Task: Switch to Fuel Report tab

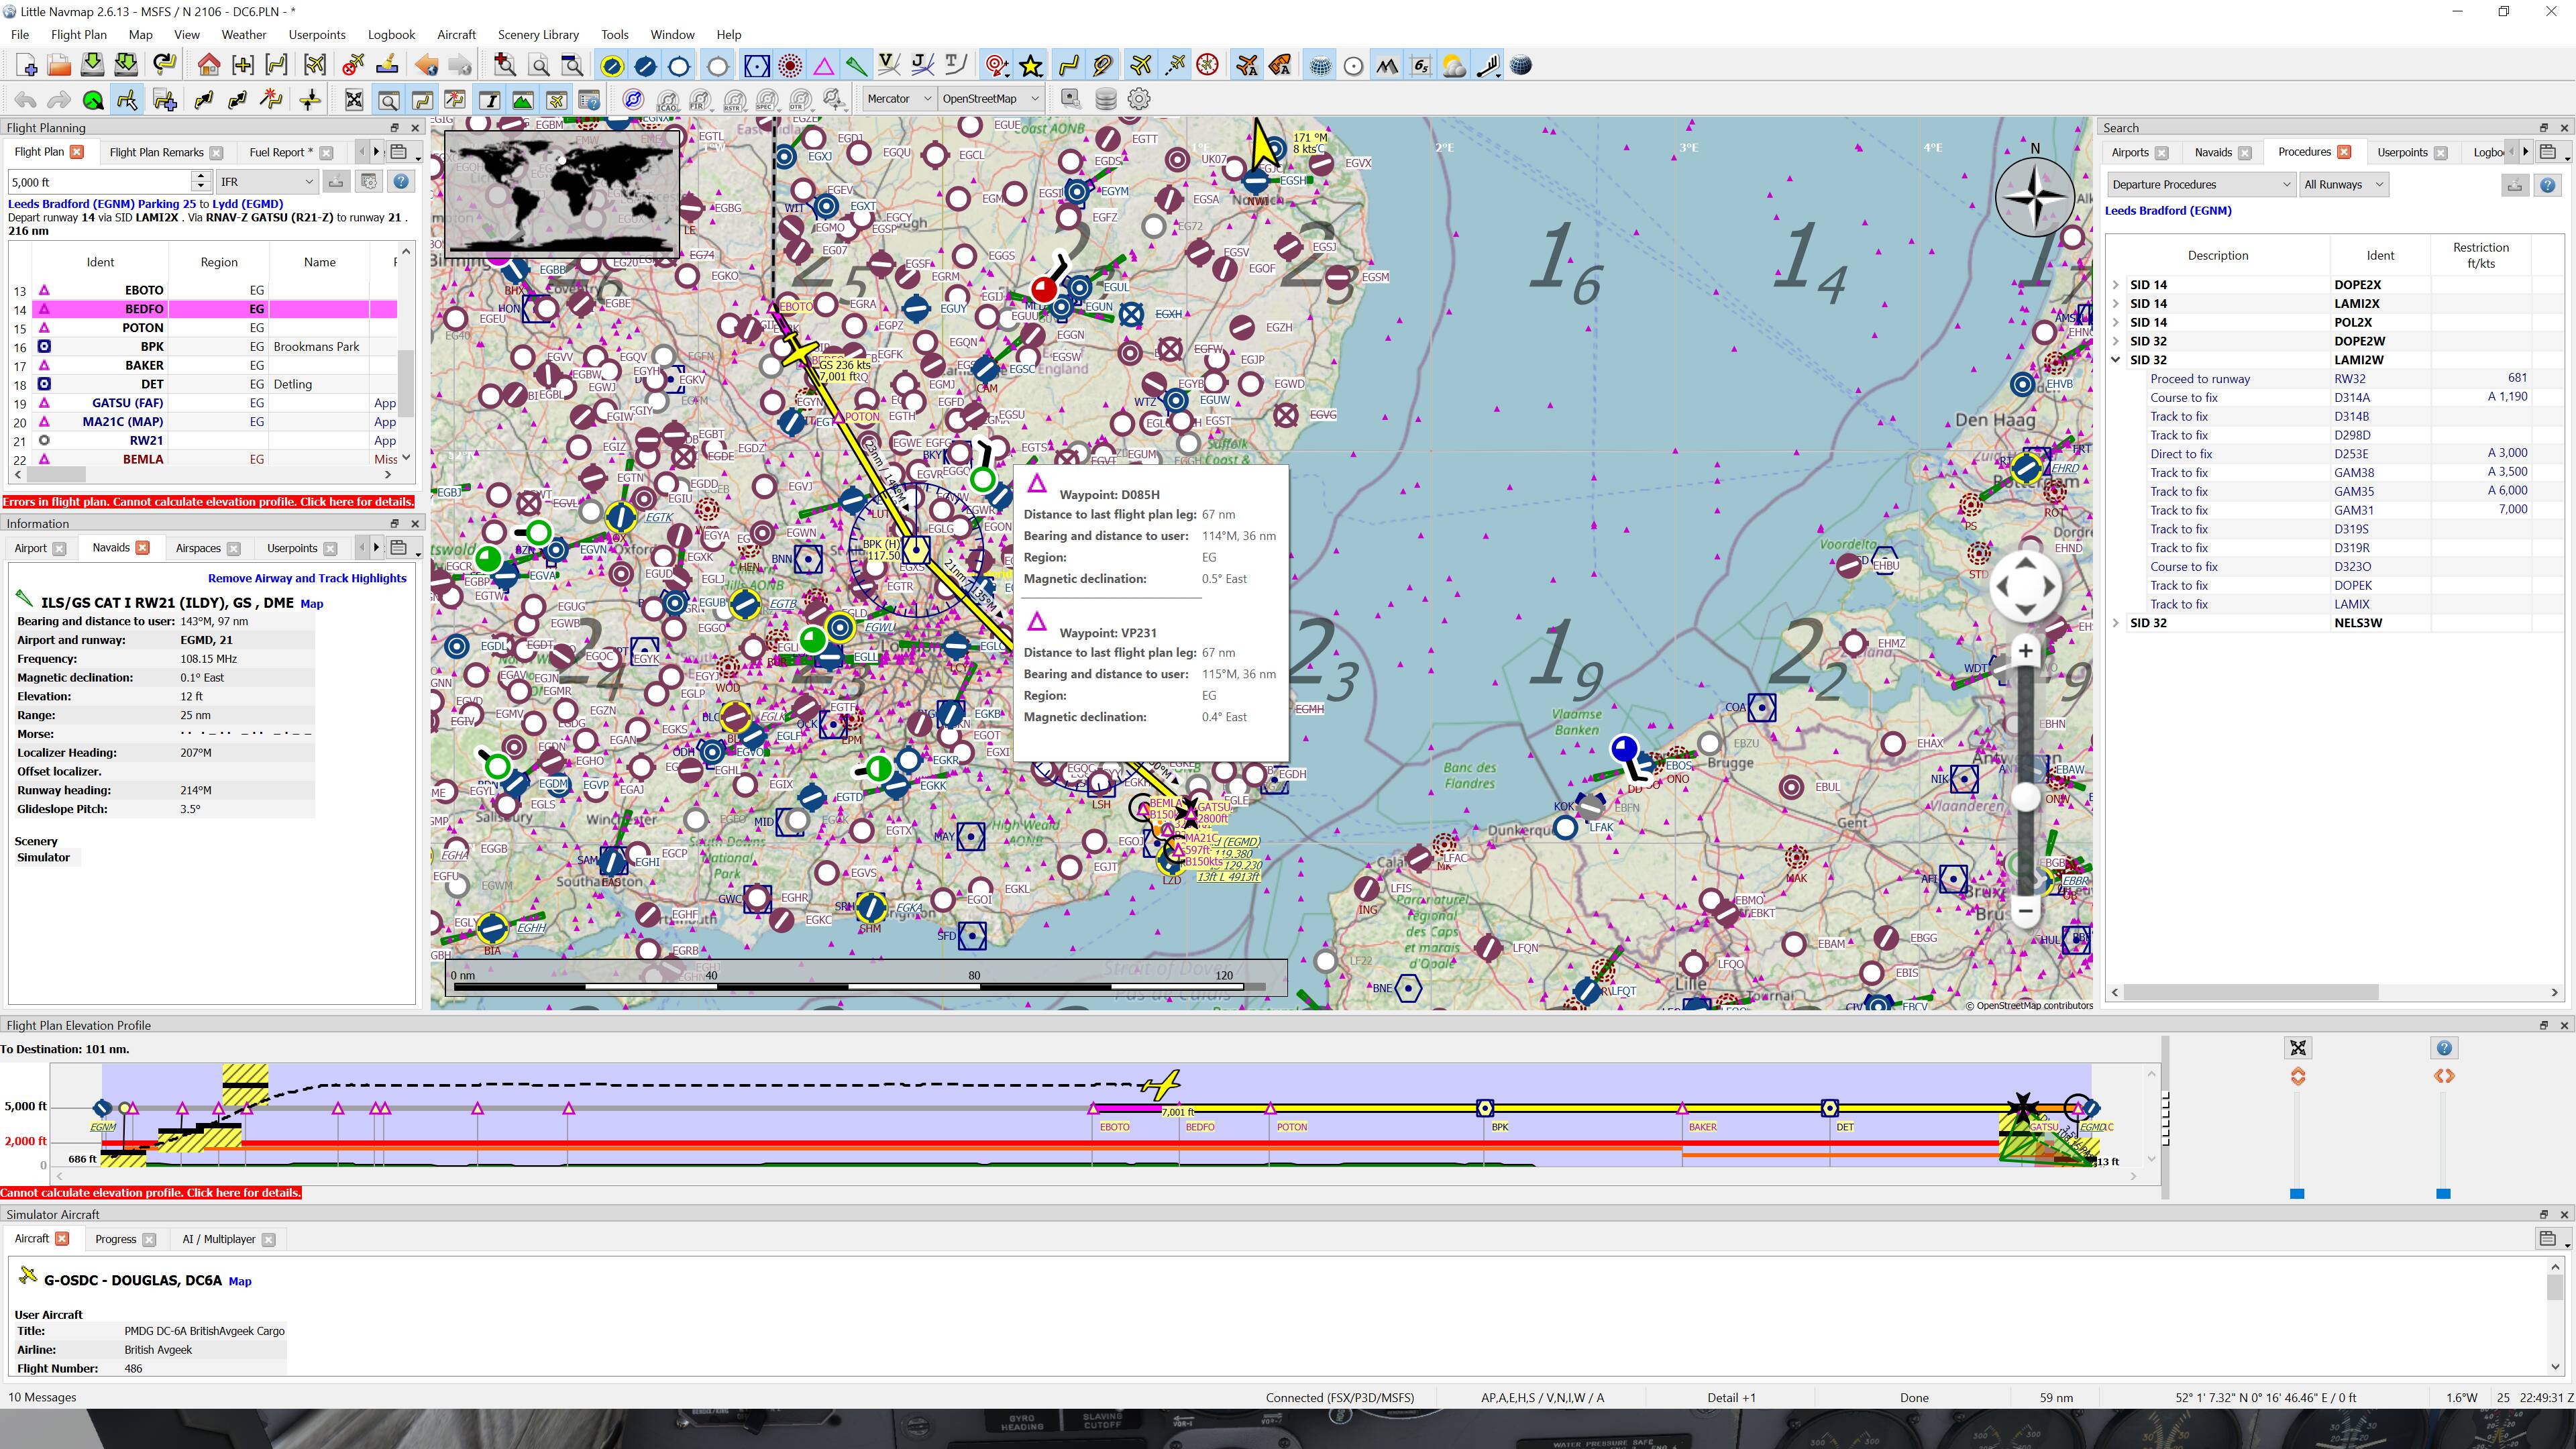Action: pos(277,152)
